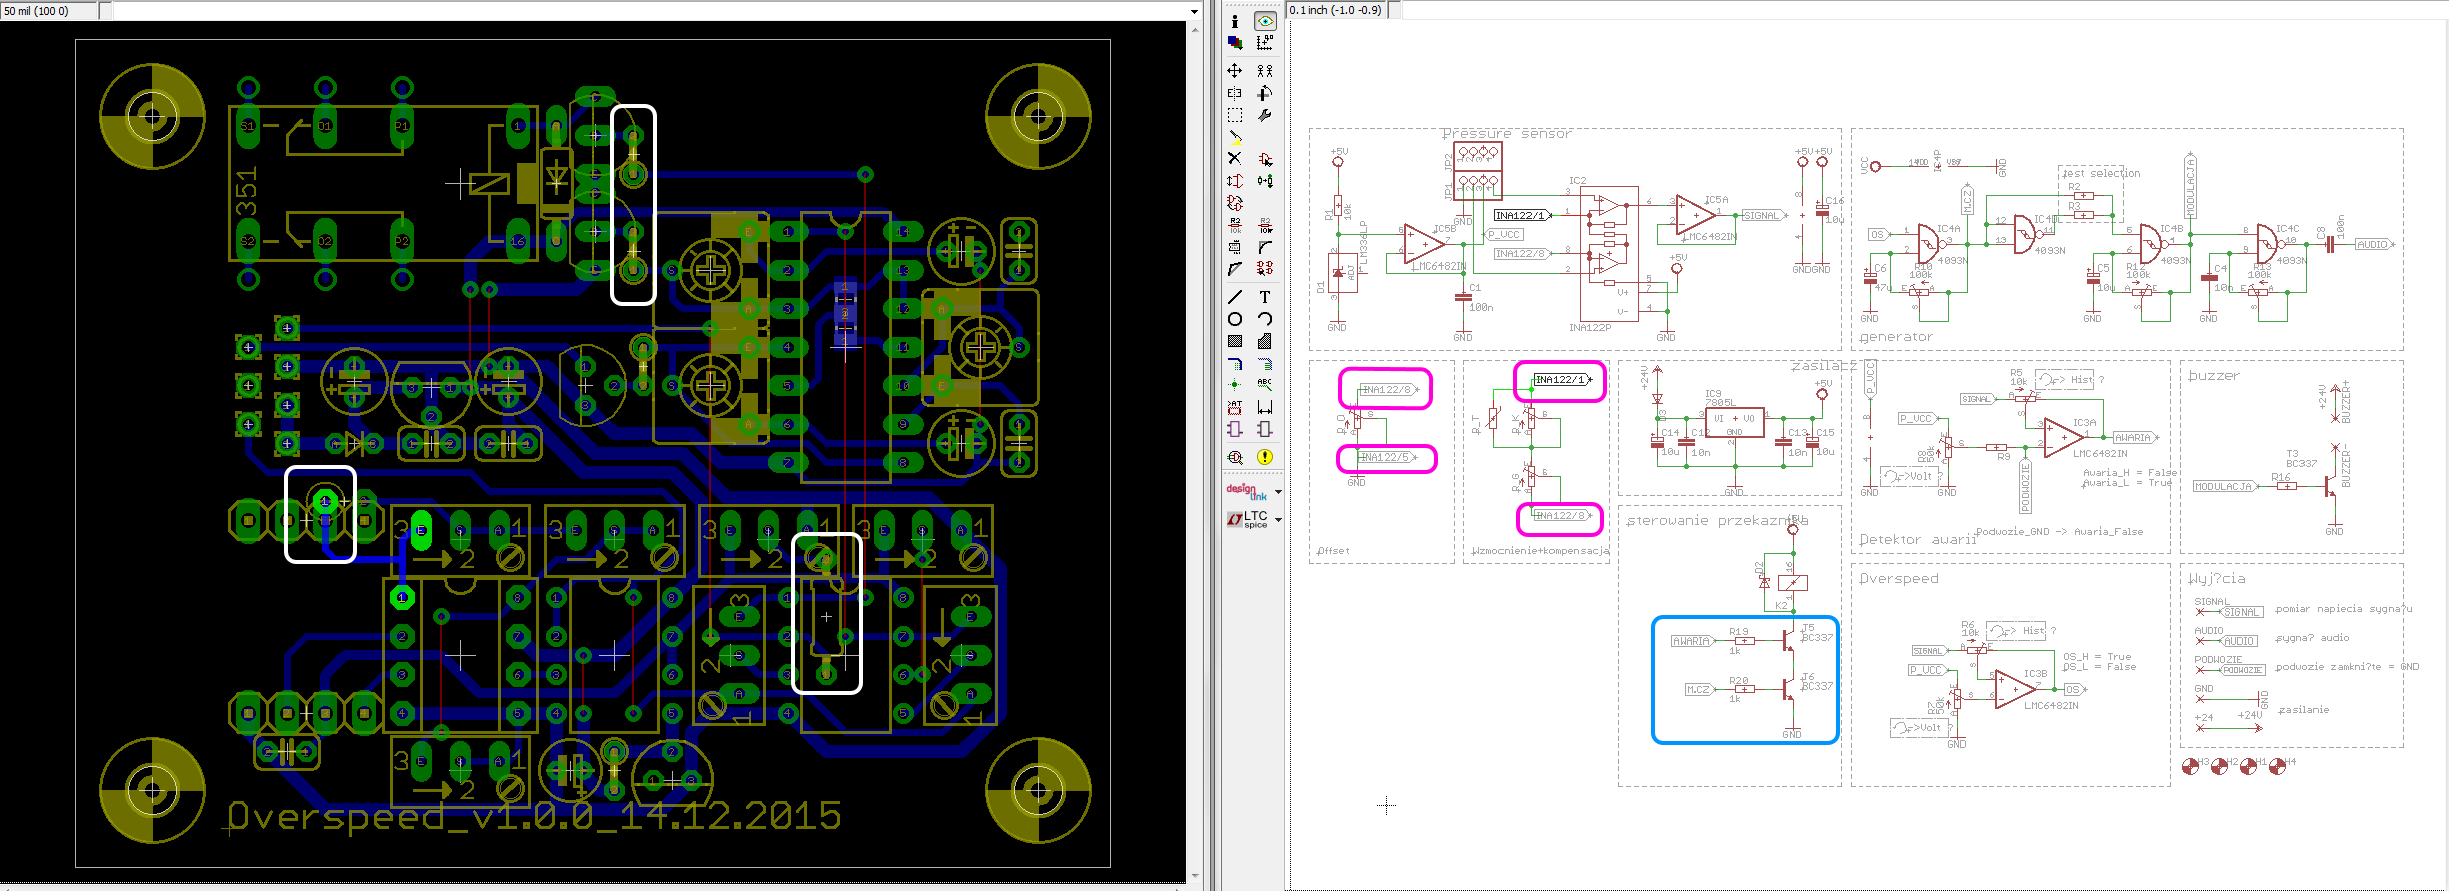Select the Invoke gate tool

[1265, 269]
